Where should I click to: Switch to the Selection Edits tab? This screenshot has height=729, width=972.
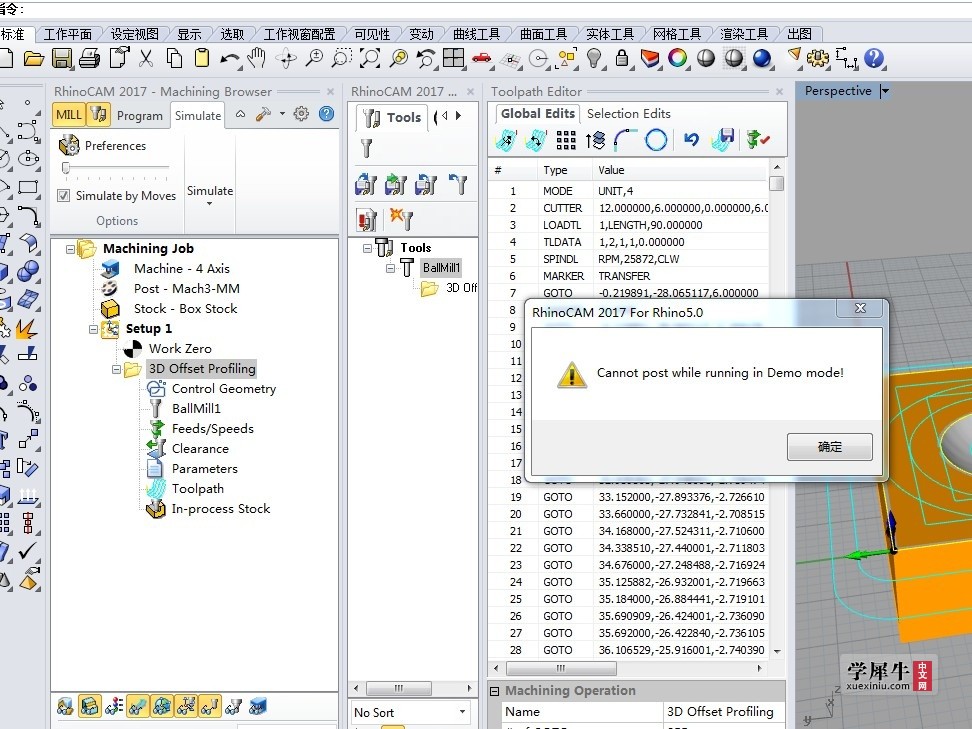(x=629, y=113)
